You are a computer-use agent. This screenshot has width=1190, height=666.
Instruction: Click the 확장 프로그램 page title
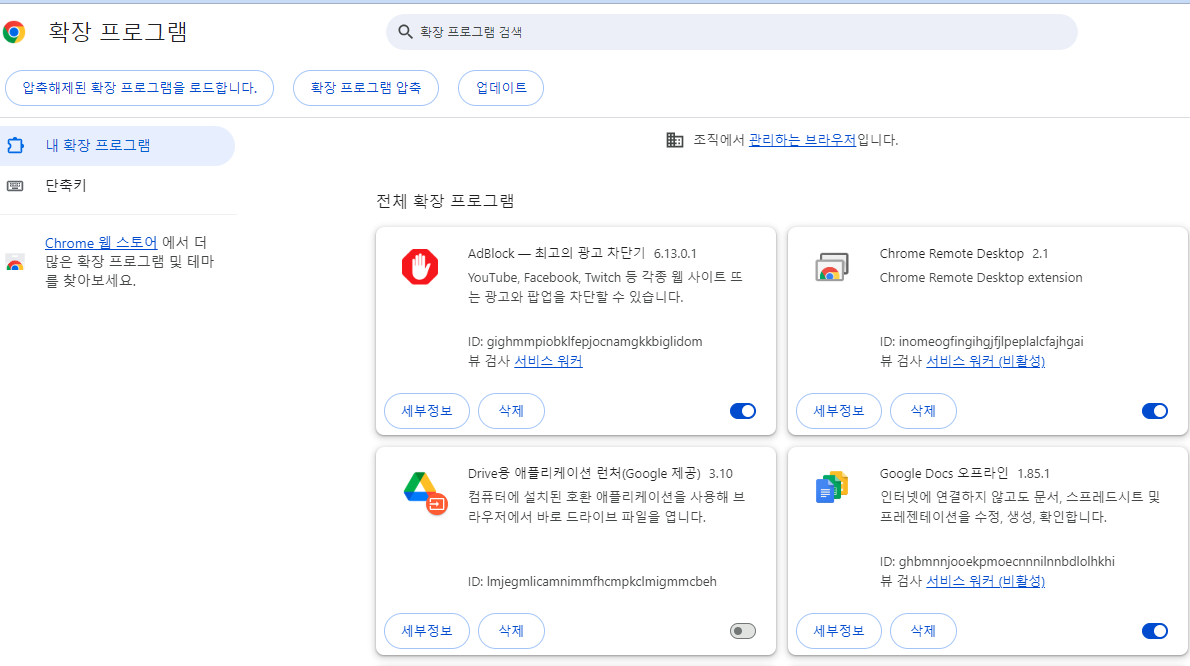(118, 32)
